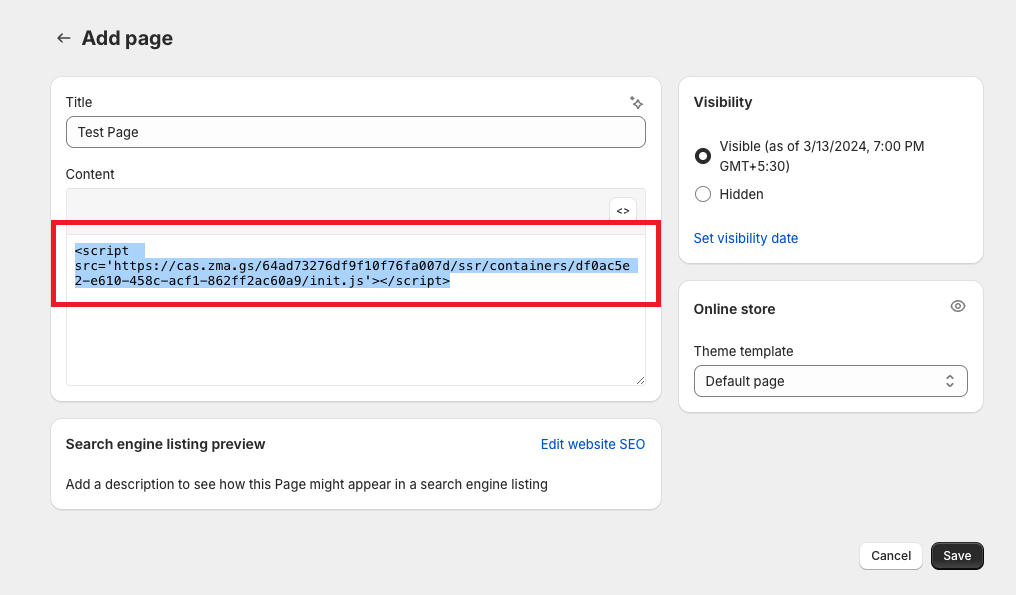Image resolution: width=1016 pixels, height=595 pixels.
Task: Open Edit website SEO link
Action: pos(593,444)
